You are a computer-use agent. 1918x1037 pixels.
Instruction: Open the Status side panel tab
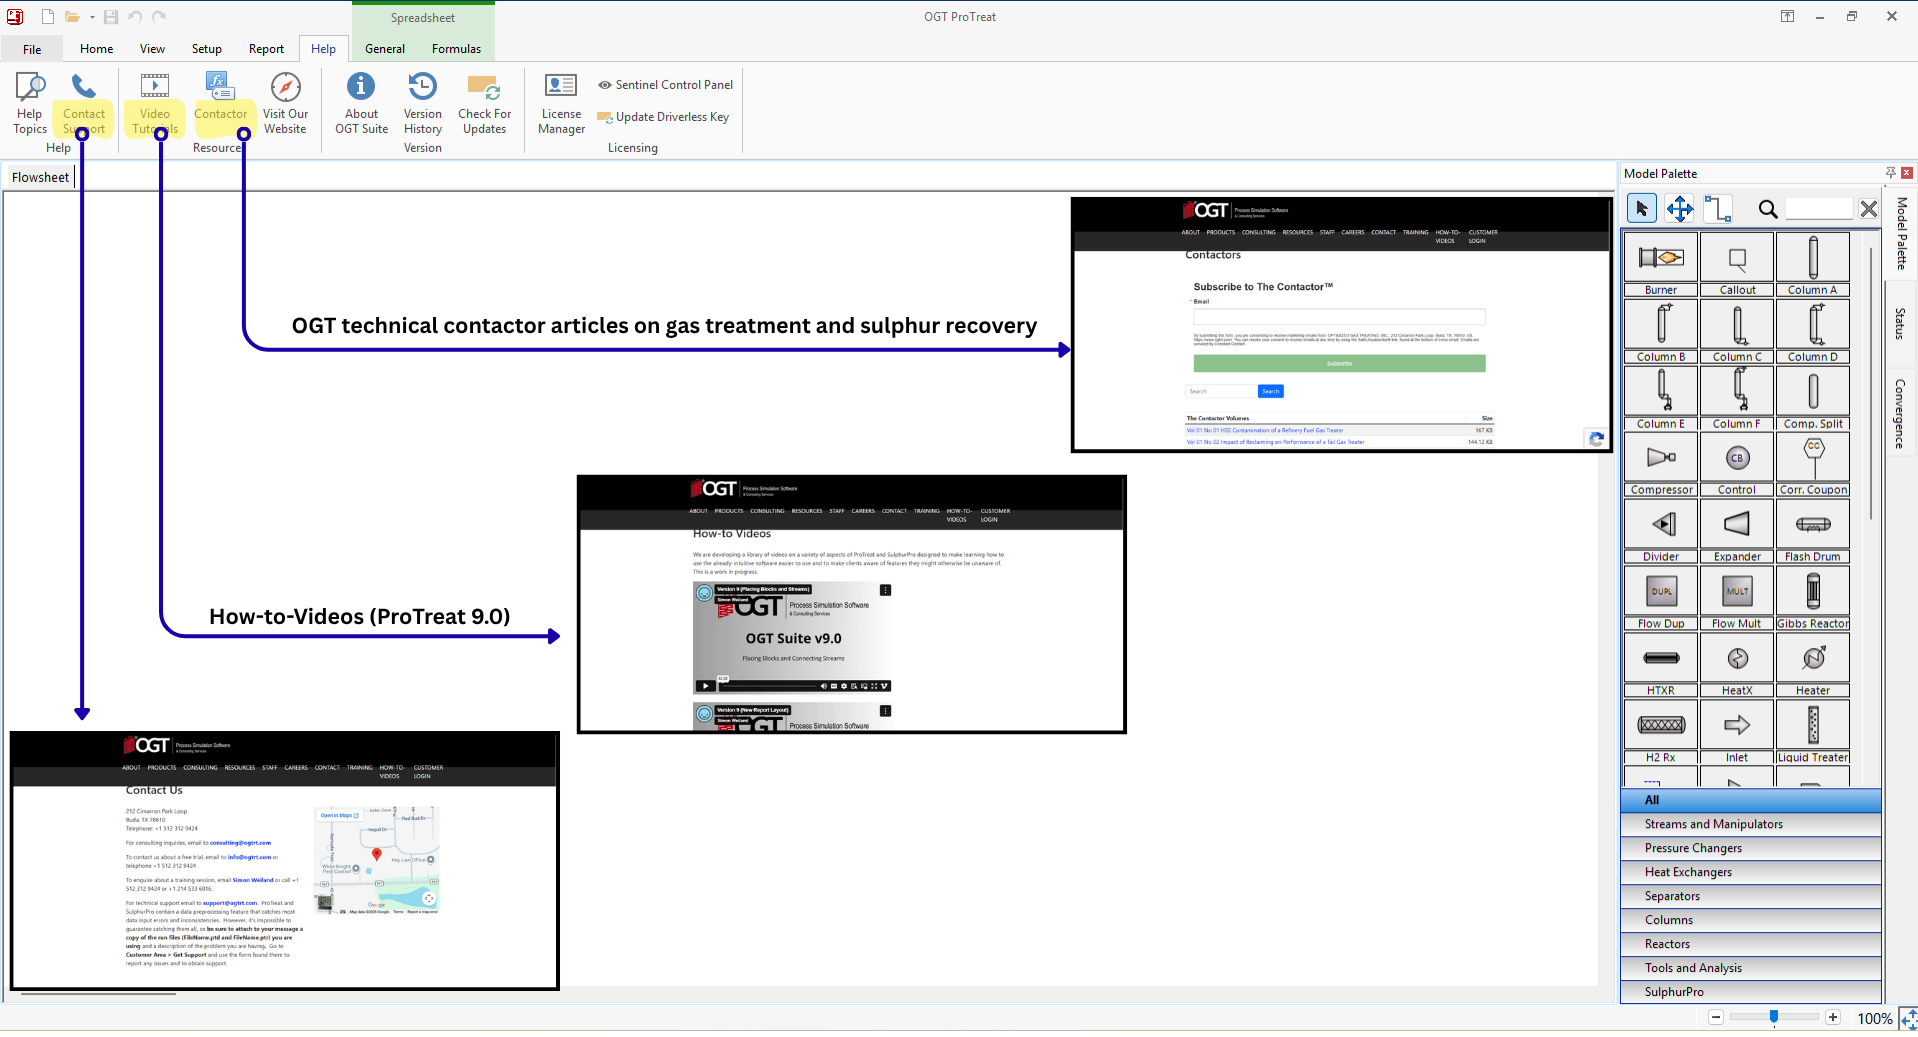point(1900,324)
